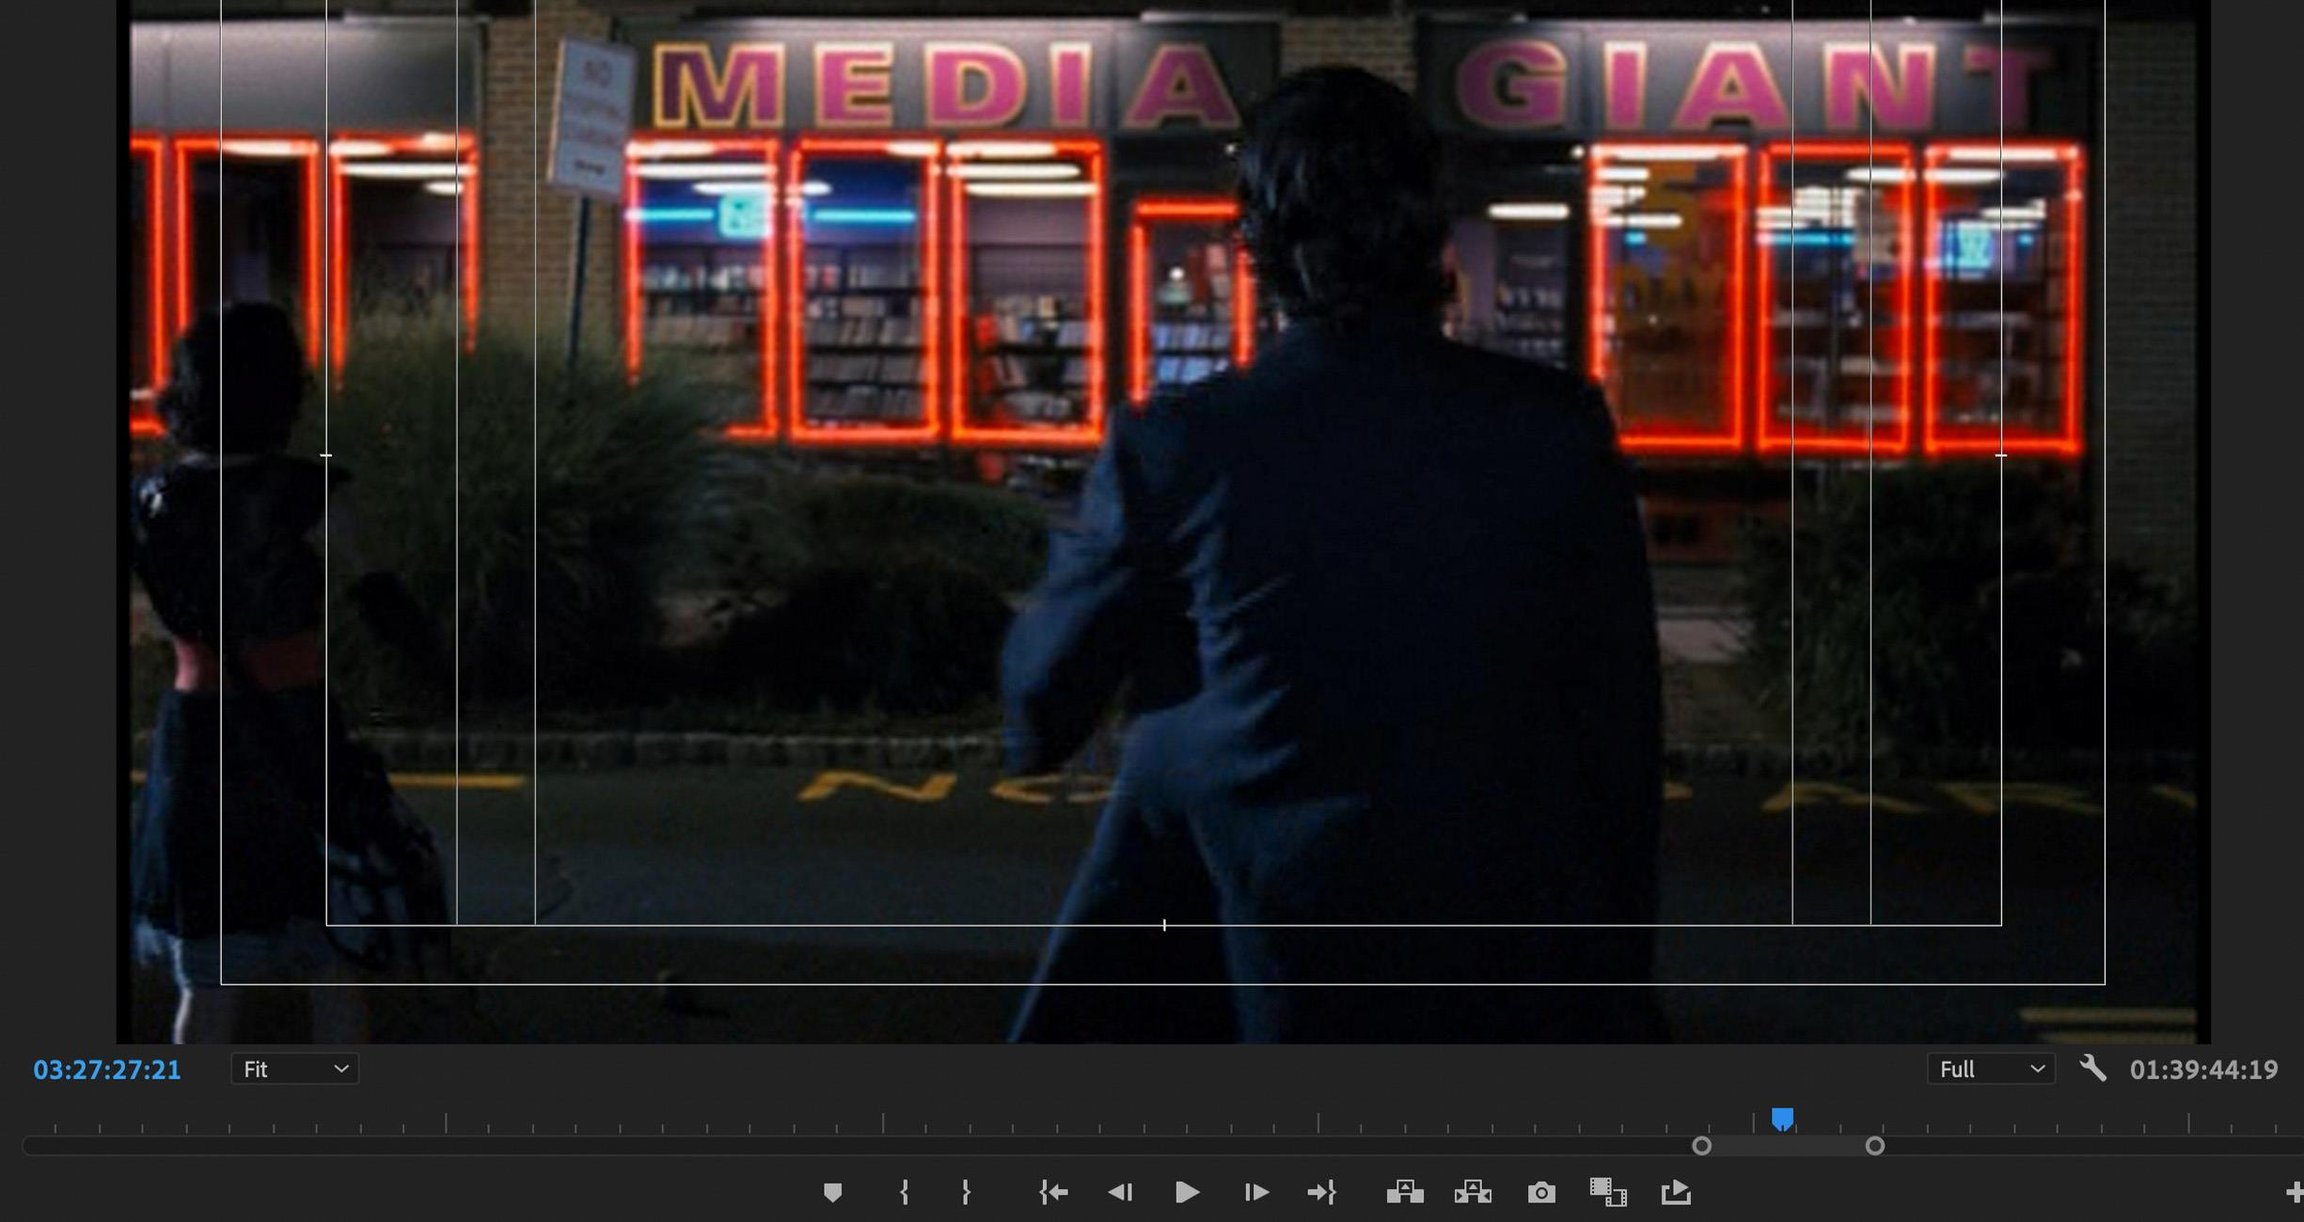Open the Fit zoom level dropdown
Image resolution: width=2304 pixels, height=1222 pixels.
click(x=295, y=1069)
